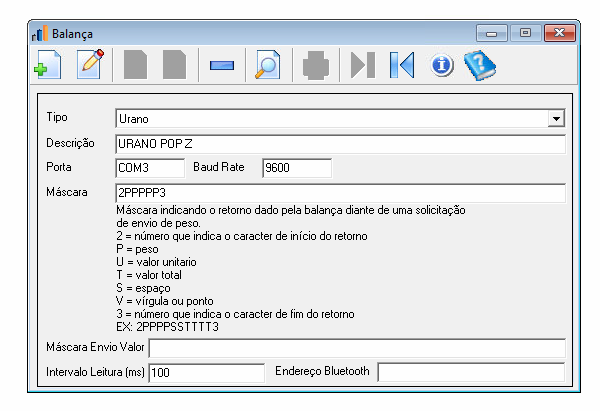
Task: Click the Endereço Bluetooth input field
Action: 471,372
